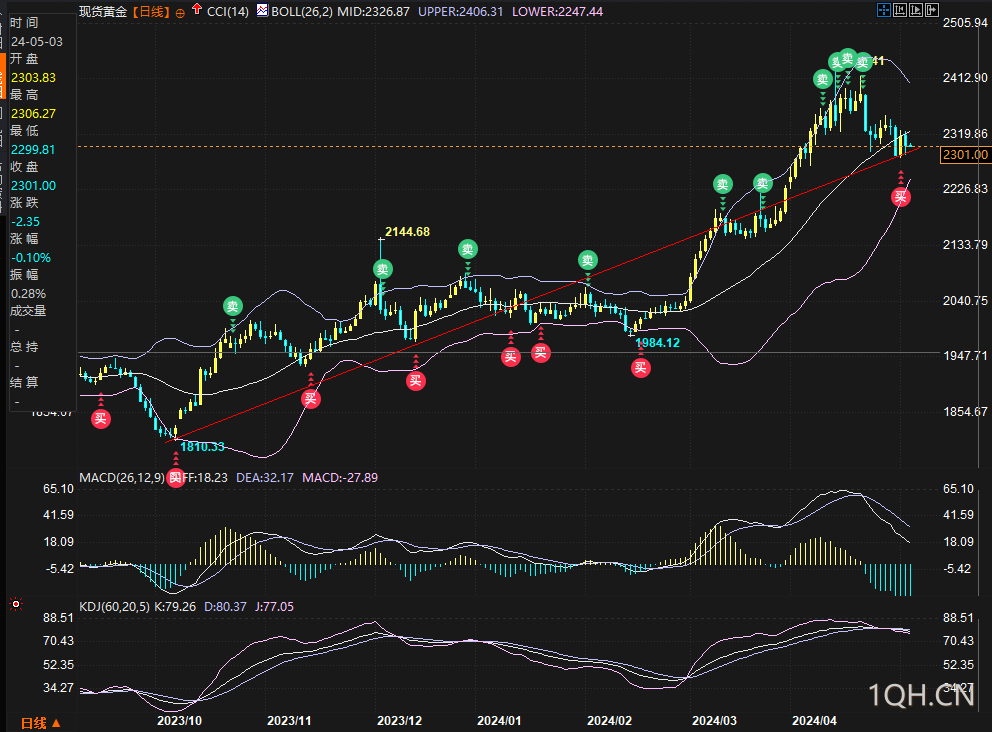Click the 2024/03 date on time axis
992x732 pixels.
714,720
